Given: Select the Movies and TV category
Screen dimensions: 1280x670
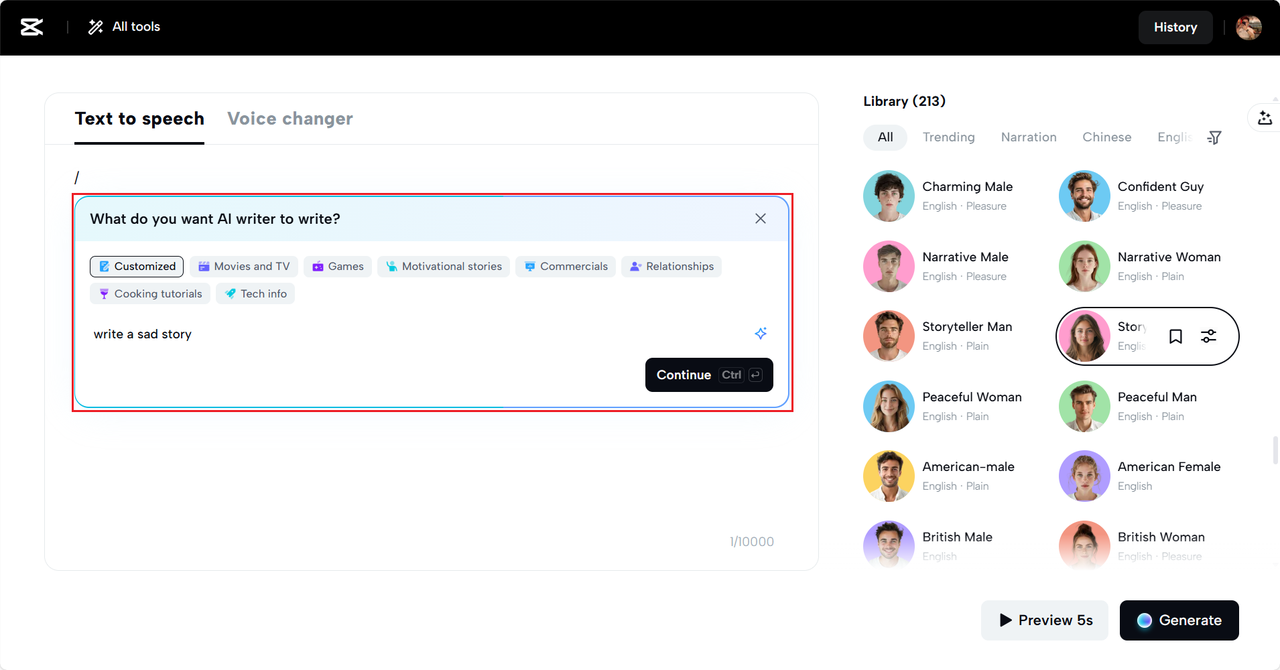Looking at the screenshot, I should (243, 266).
